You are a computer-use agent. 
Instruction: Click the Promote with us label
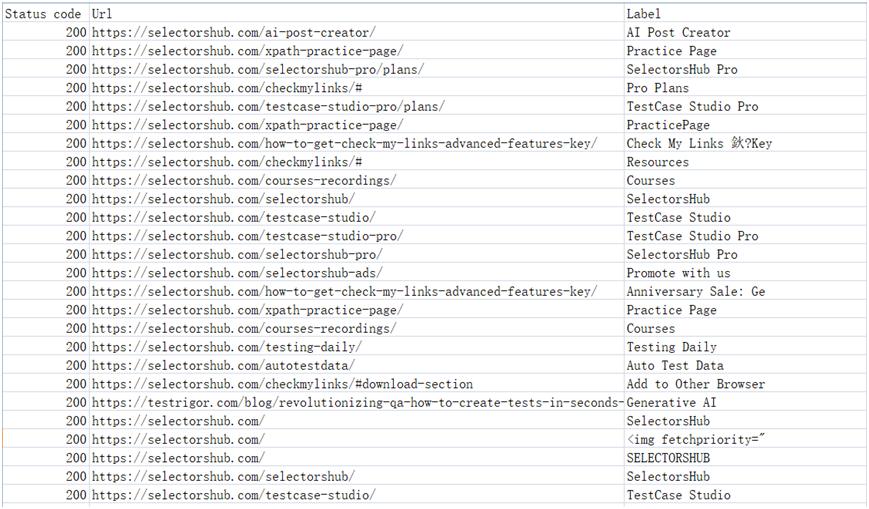(678, 273)
